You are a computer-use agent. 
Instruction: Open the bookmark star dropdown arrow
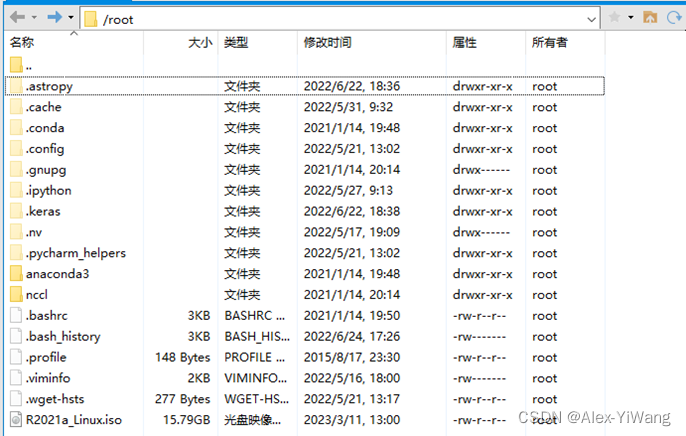(x=630, y=18)
